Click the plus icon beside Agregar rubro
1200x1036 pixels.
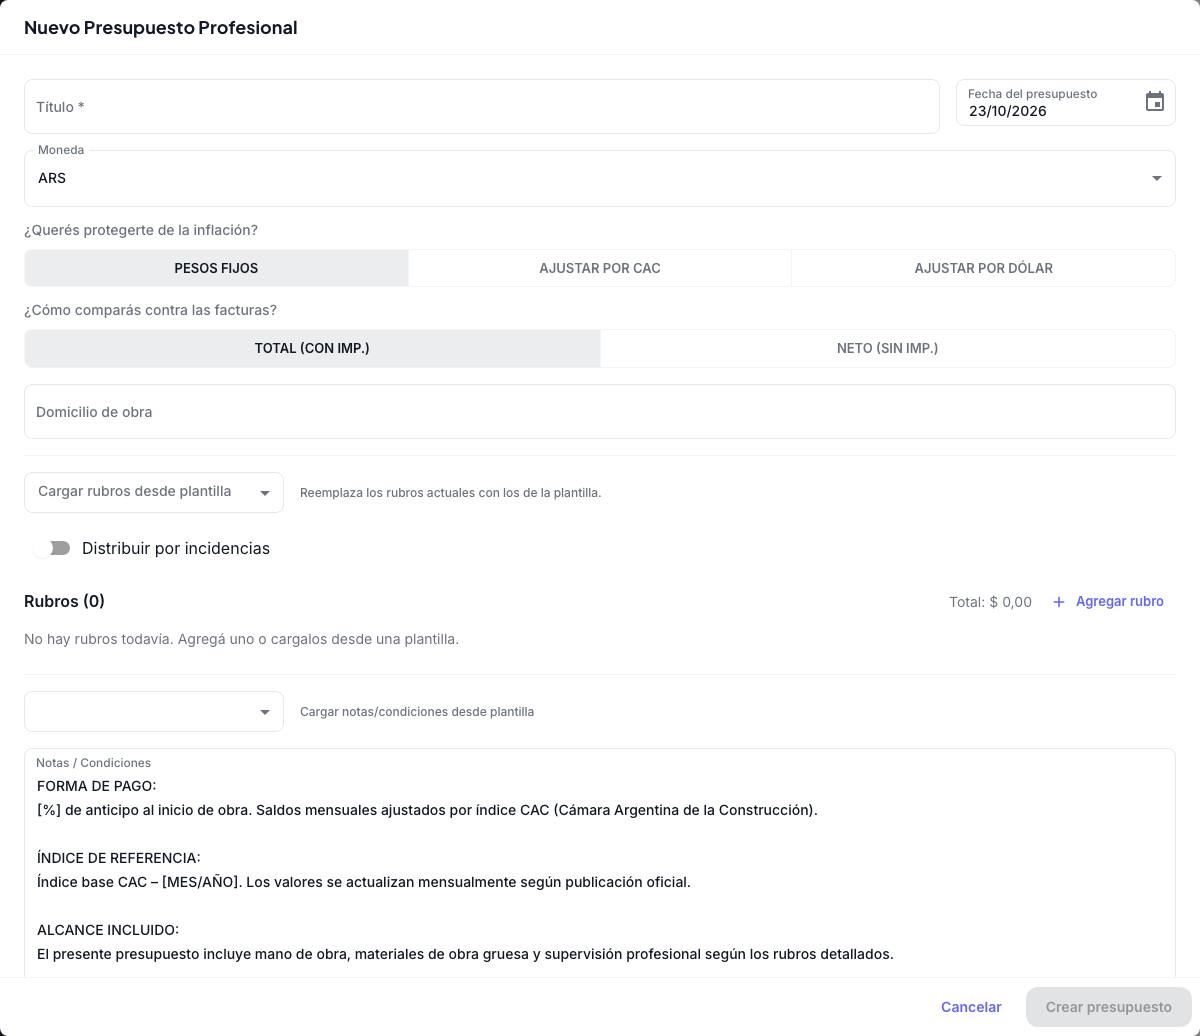point(1059,602)
